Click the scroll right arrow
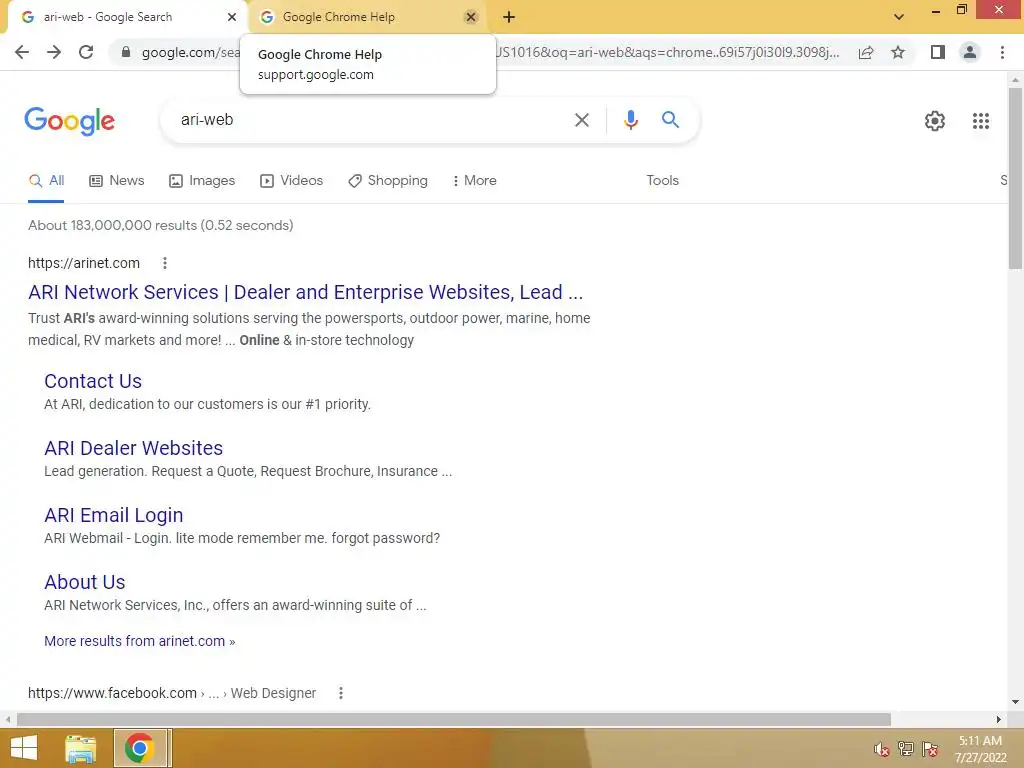This screenshot has width=1024, height=768. (999, 719)
